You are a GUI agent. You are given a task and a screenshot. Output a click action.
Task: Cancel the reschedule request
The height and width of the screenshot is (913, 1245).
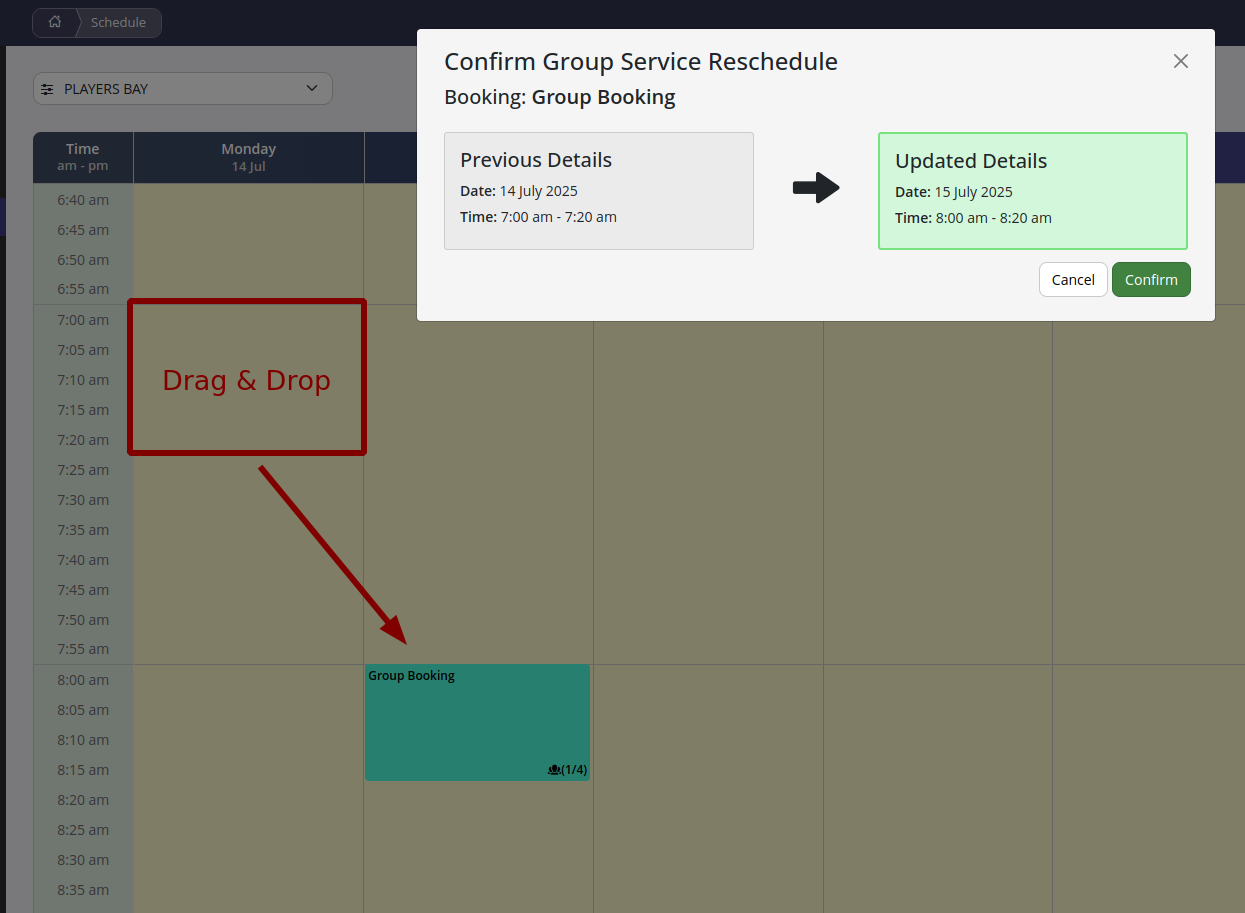1073,280
